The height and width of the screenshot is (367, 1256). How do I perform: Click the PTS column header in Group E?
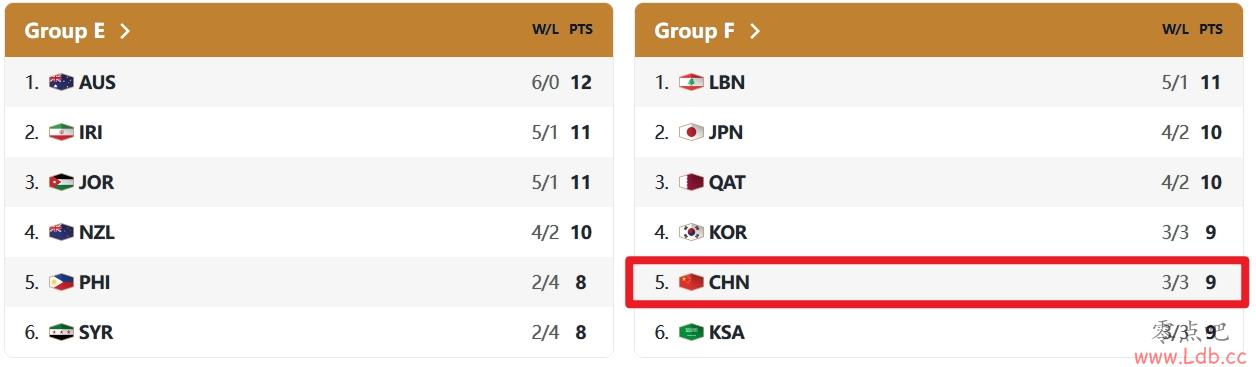point(581,29)
